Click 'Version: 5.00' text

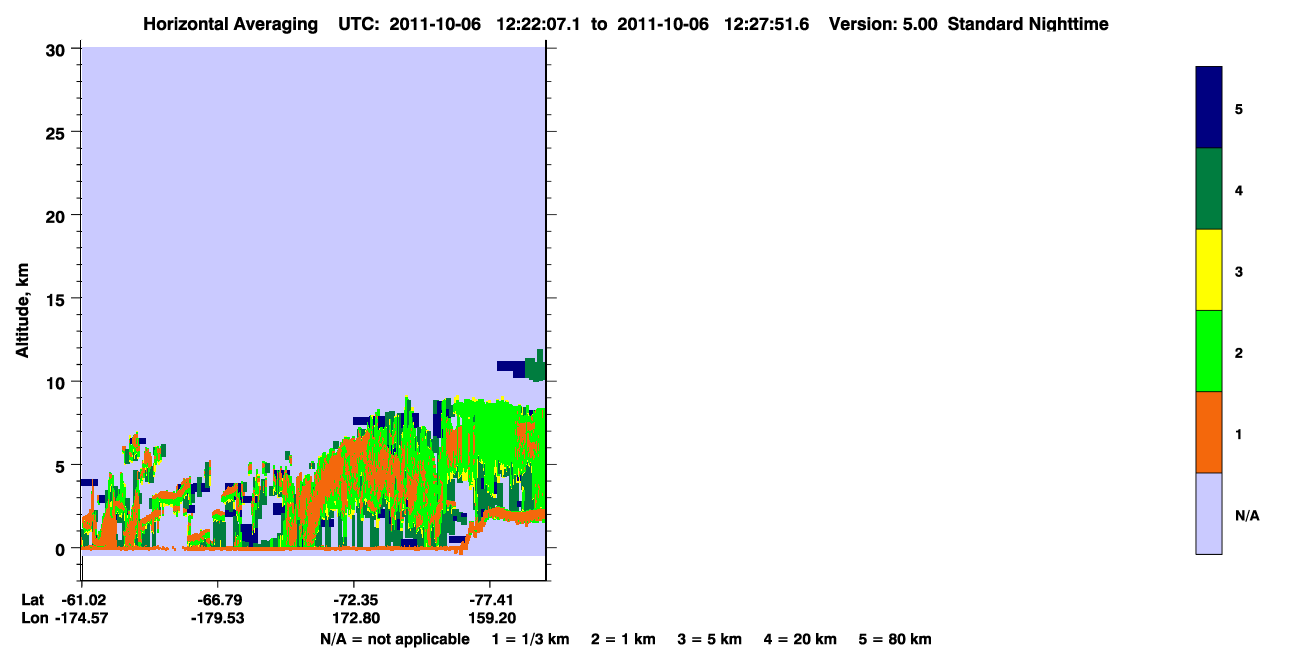click(x=883, y=24)
